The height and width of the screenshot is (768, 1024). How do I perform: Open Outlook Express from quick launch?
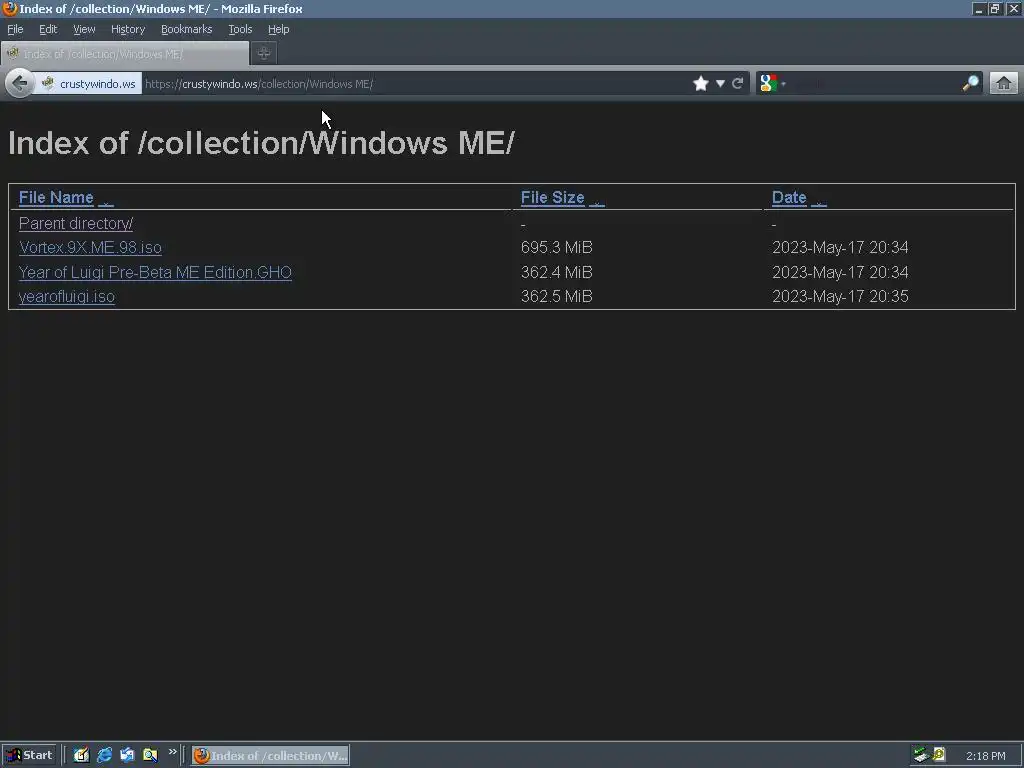point(127,755)
